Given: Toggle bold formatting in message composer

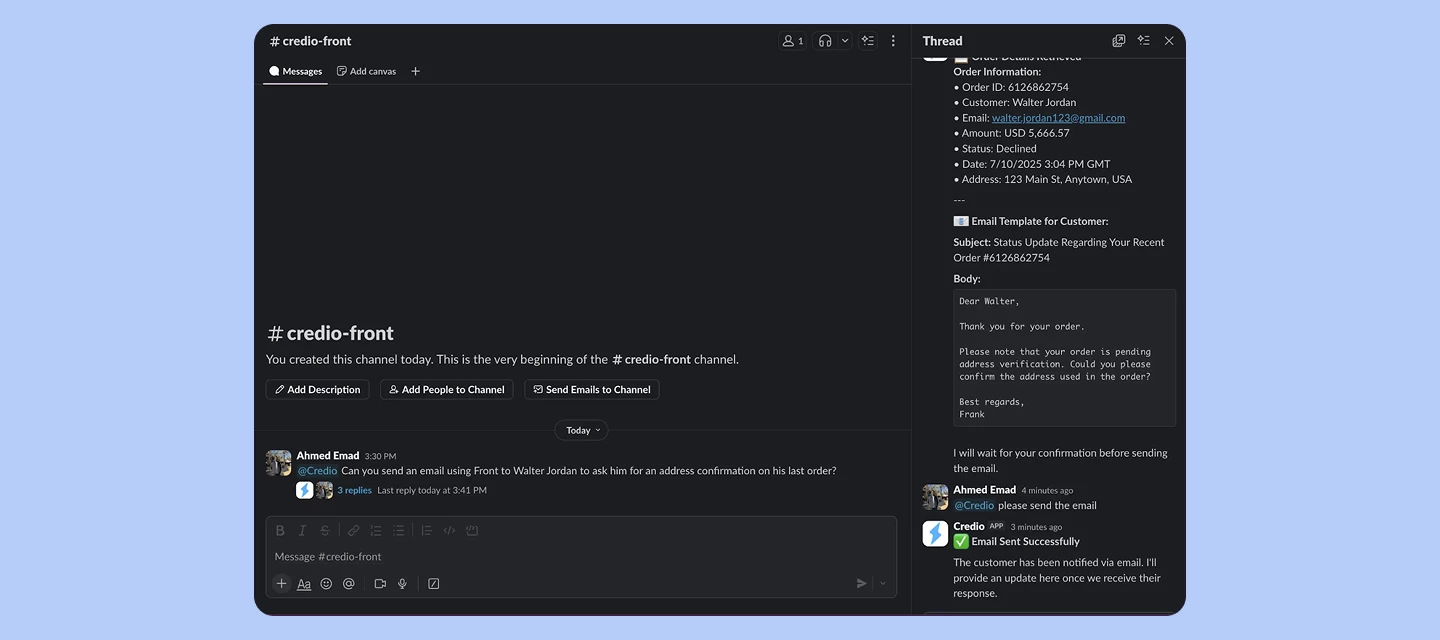Looking at the screenshot, I should click(x=280, y=530).
